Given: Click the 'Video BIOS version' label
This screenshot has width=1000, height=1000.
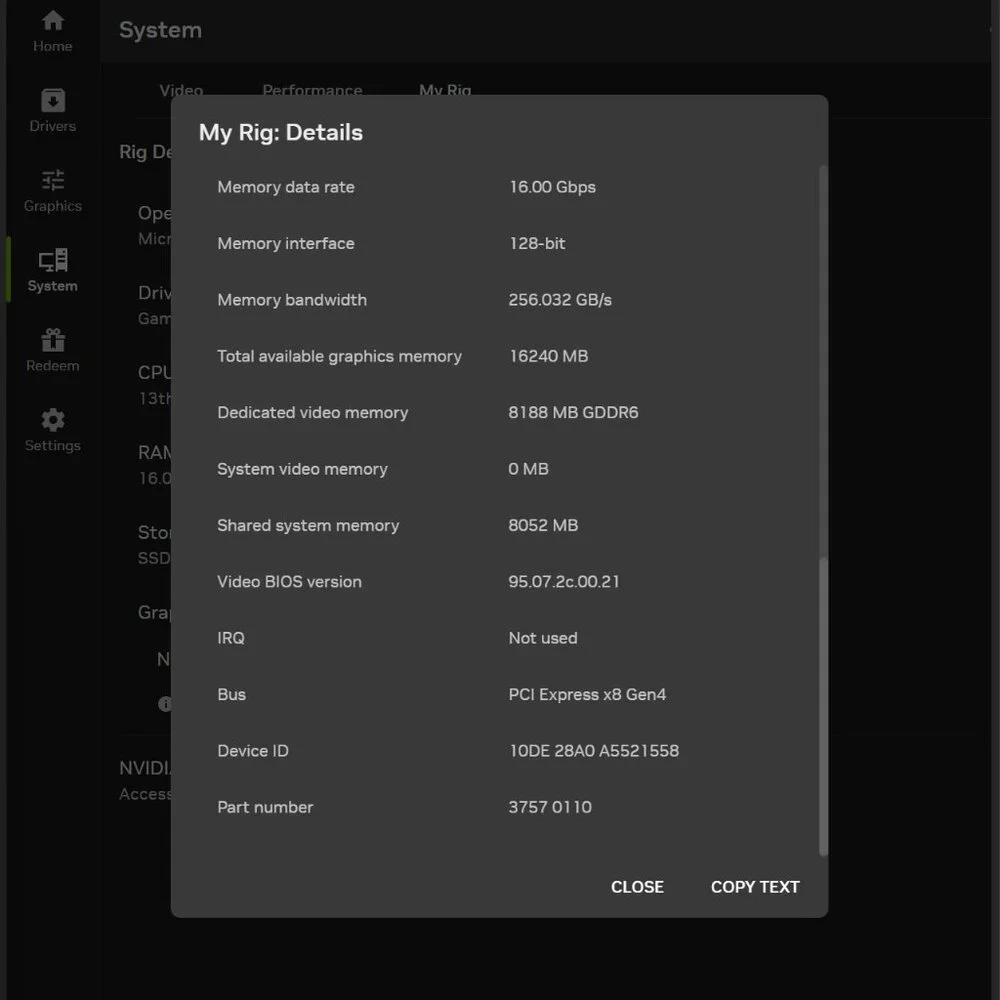Looking at the screenshot, I should (x=290, y=582).
